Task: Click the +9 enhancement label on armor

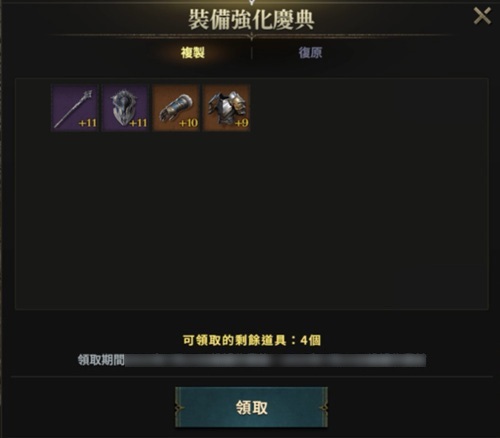Action: tap(242, 123)
